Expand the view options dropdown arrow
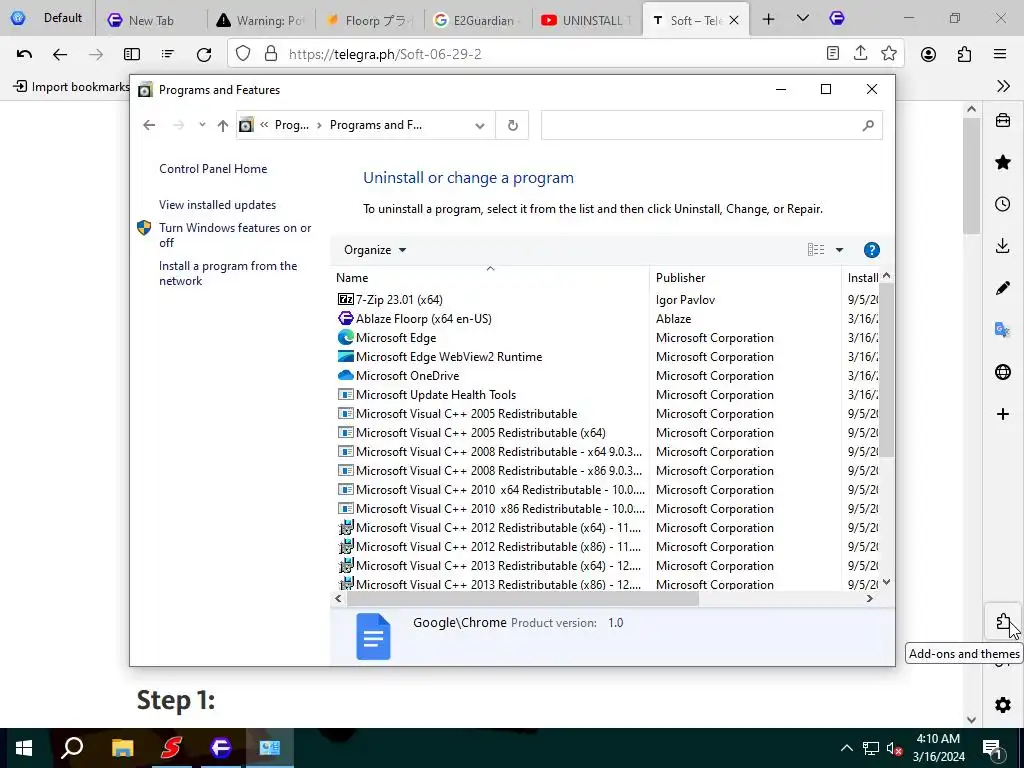1024x768 pixels. [839, 250]
